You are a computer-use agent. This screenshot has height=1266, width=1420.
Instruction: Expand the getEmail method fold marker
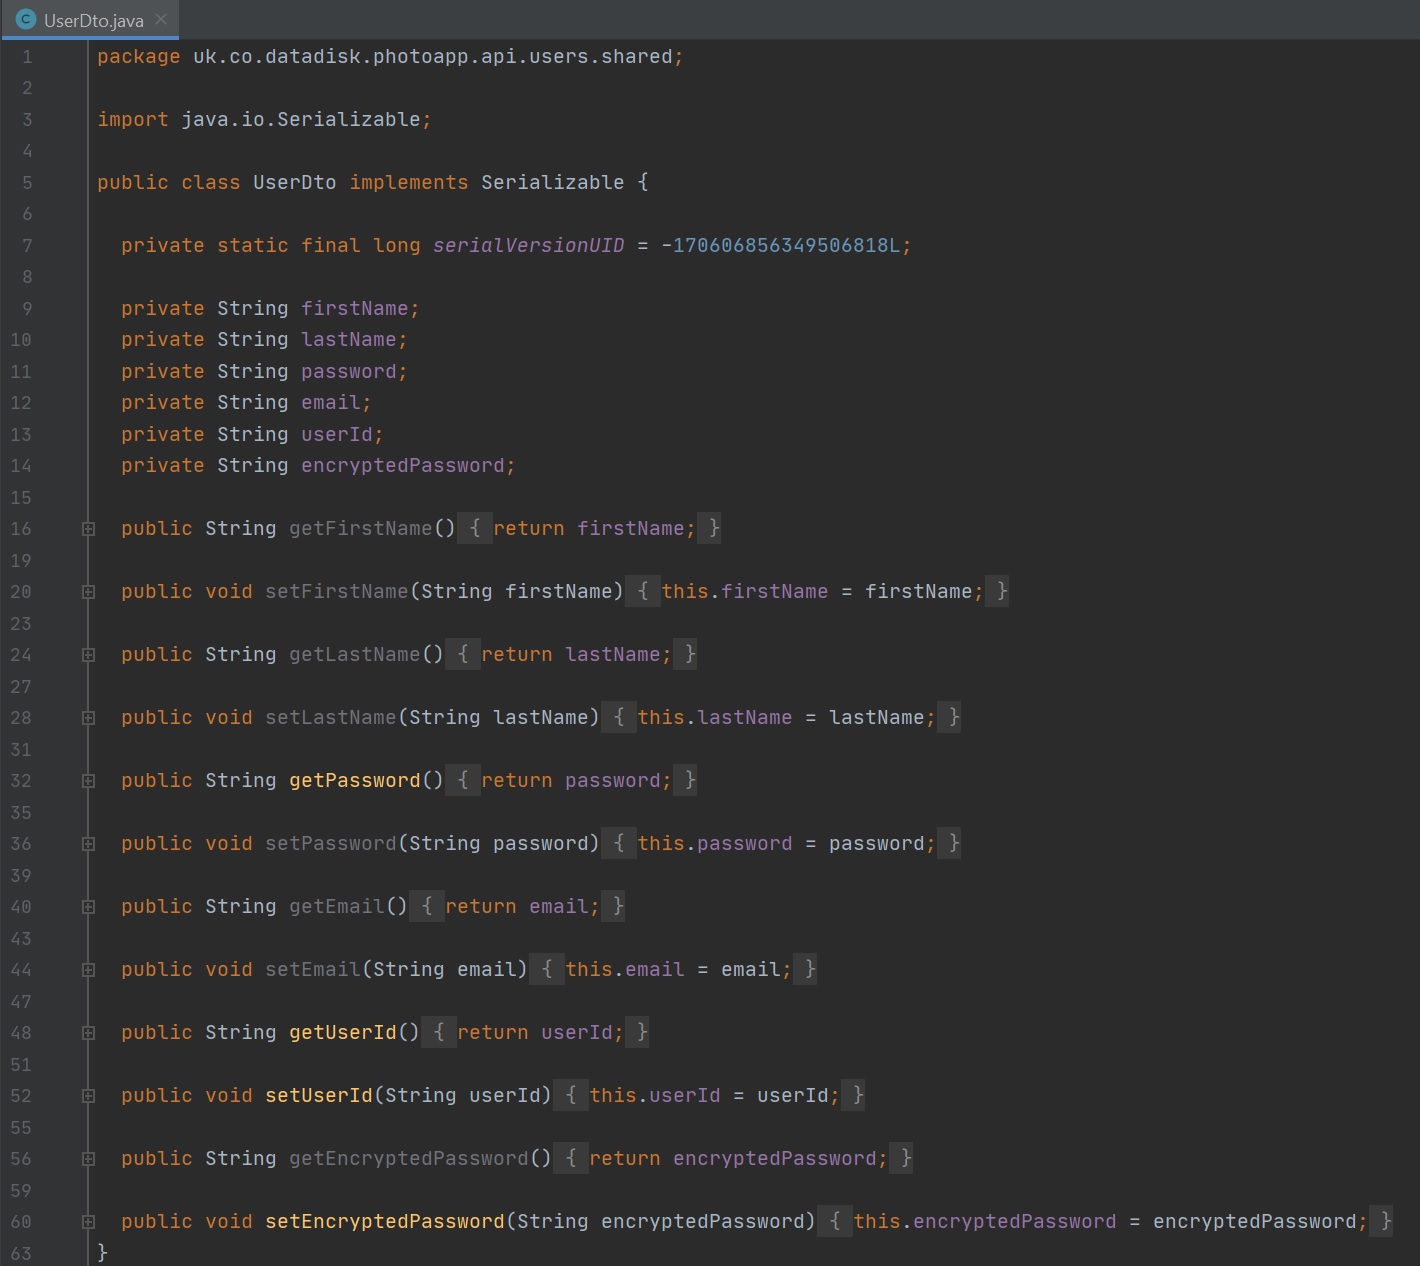click(x=88, y=907)
